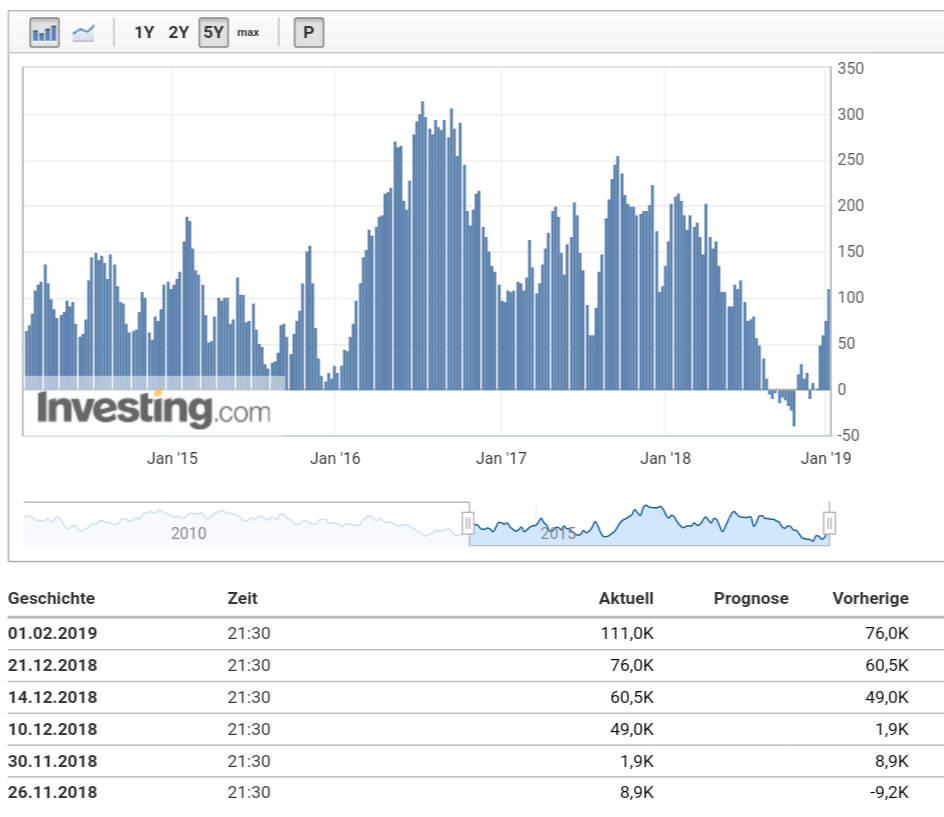Click the right range slider handle
Image resolution: width=944 pixels, height=817 pixels.
[829, 523]
